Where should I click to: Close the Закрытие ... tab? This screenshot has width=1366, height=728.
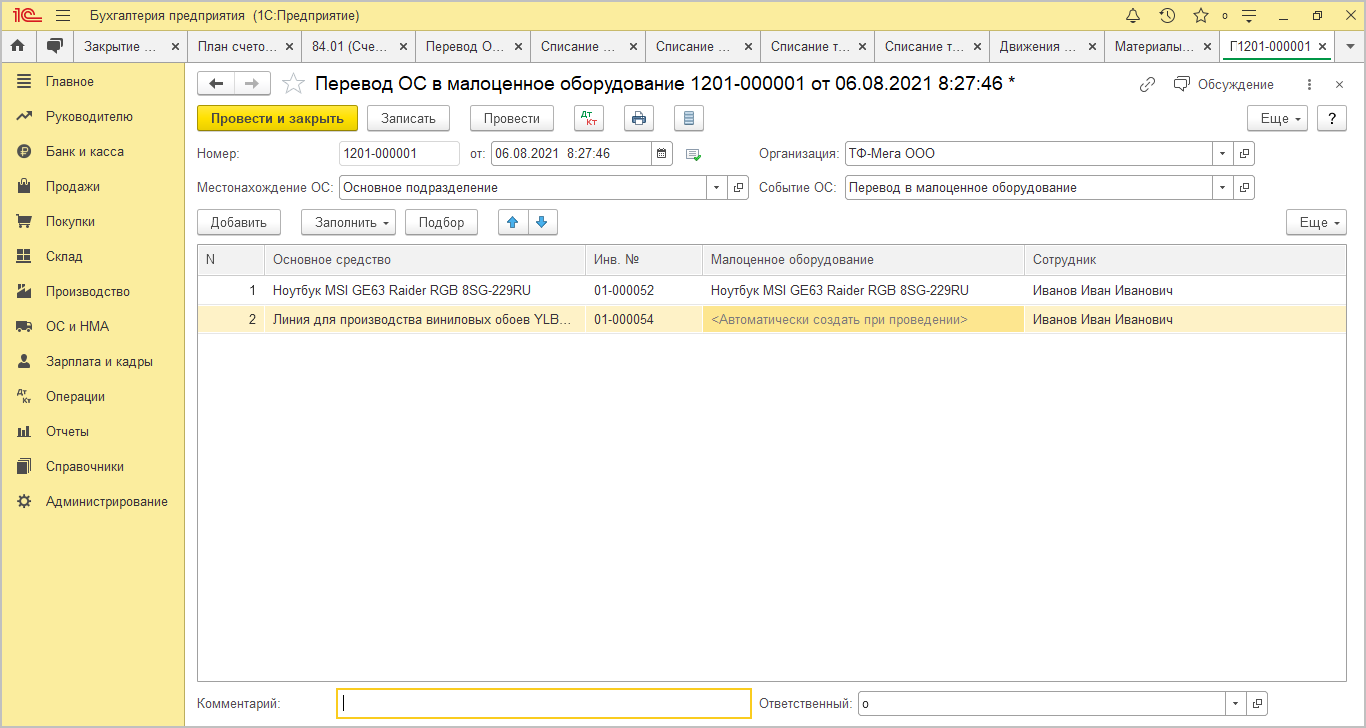(176, 46)
